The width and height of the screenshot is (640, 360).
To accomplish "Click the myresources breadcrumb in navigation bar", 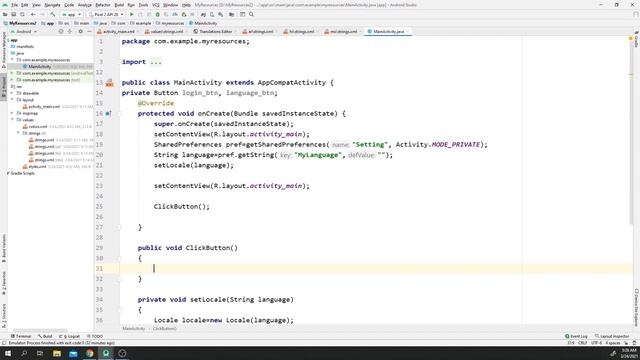I will [x=170, y=23].
